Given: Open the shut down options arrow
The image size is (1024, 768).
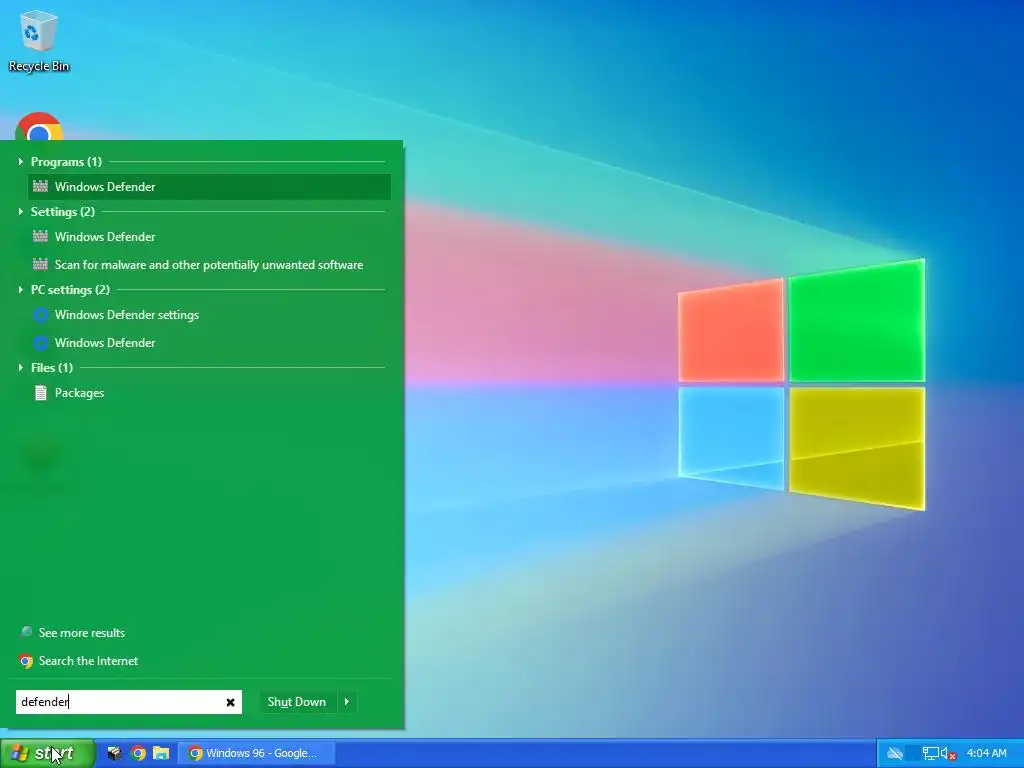Looking at the screenshot, I should click(x=347, y=702).
